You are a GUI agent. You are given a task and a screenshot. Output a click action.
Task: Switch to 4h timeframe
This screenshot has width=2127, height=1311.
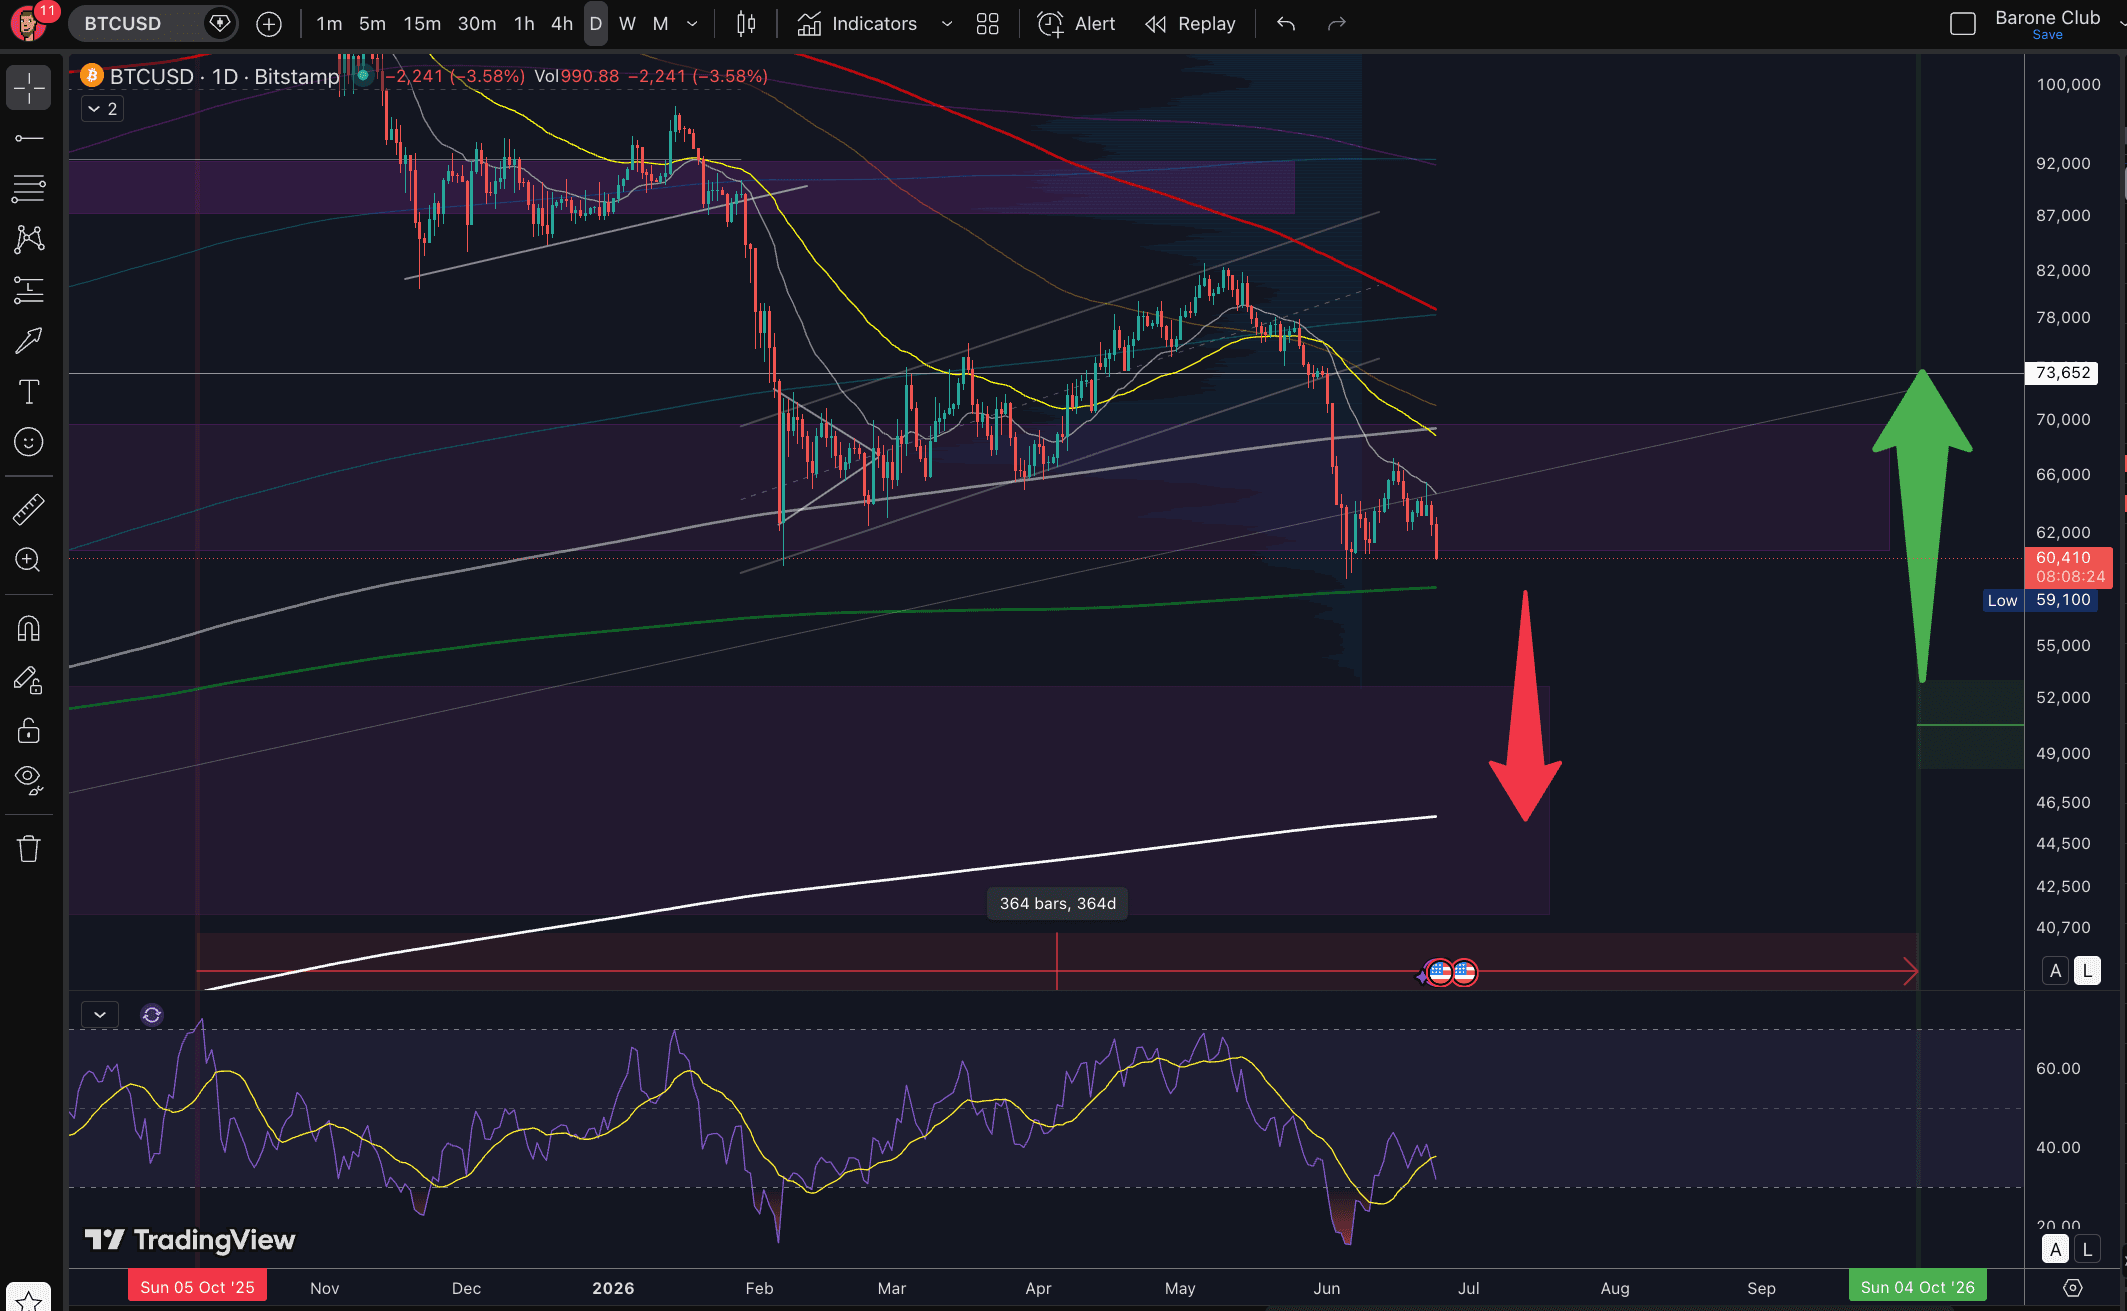pyautogui.click(x=562, y=24)
